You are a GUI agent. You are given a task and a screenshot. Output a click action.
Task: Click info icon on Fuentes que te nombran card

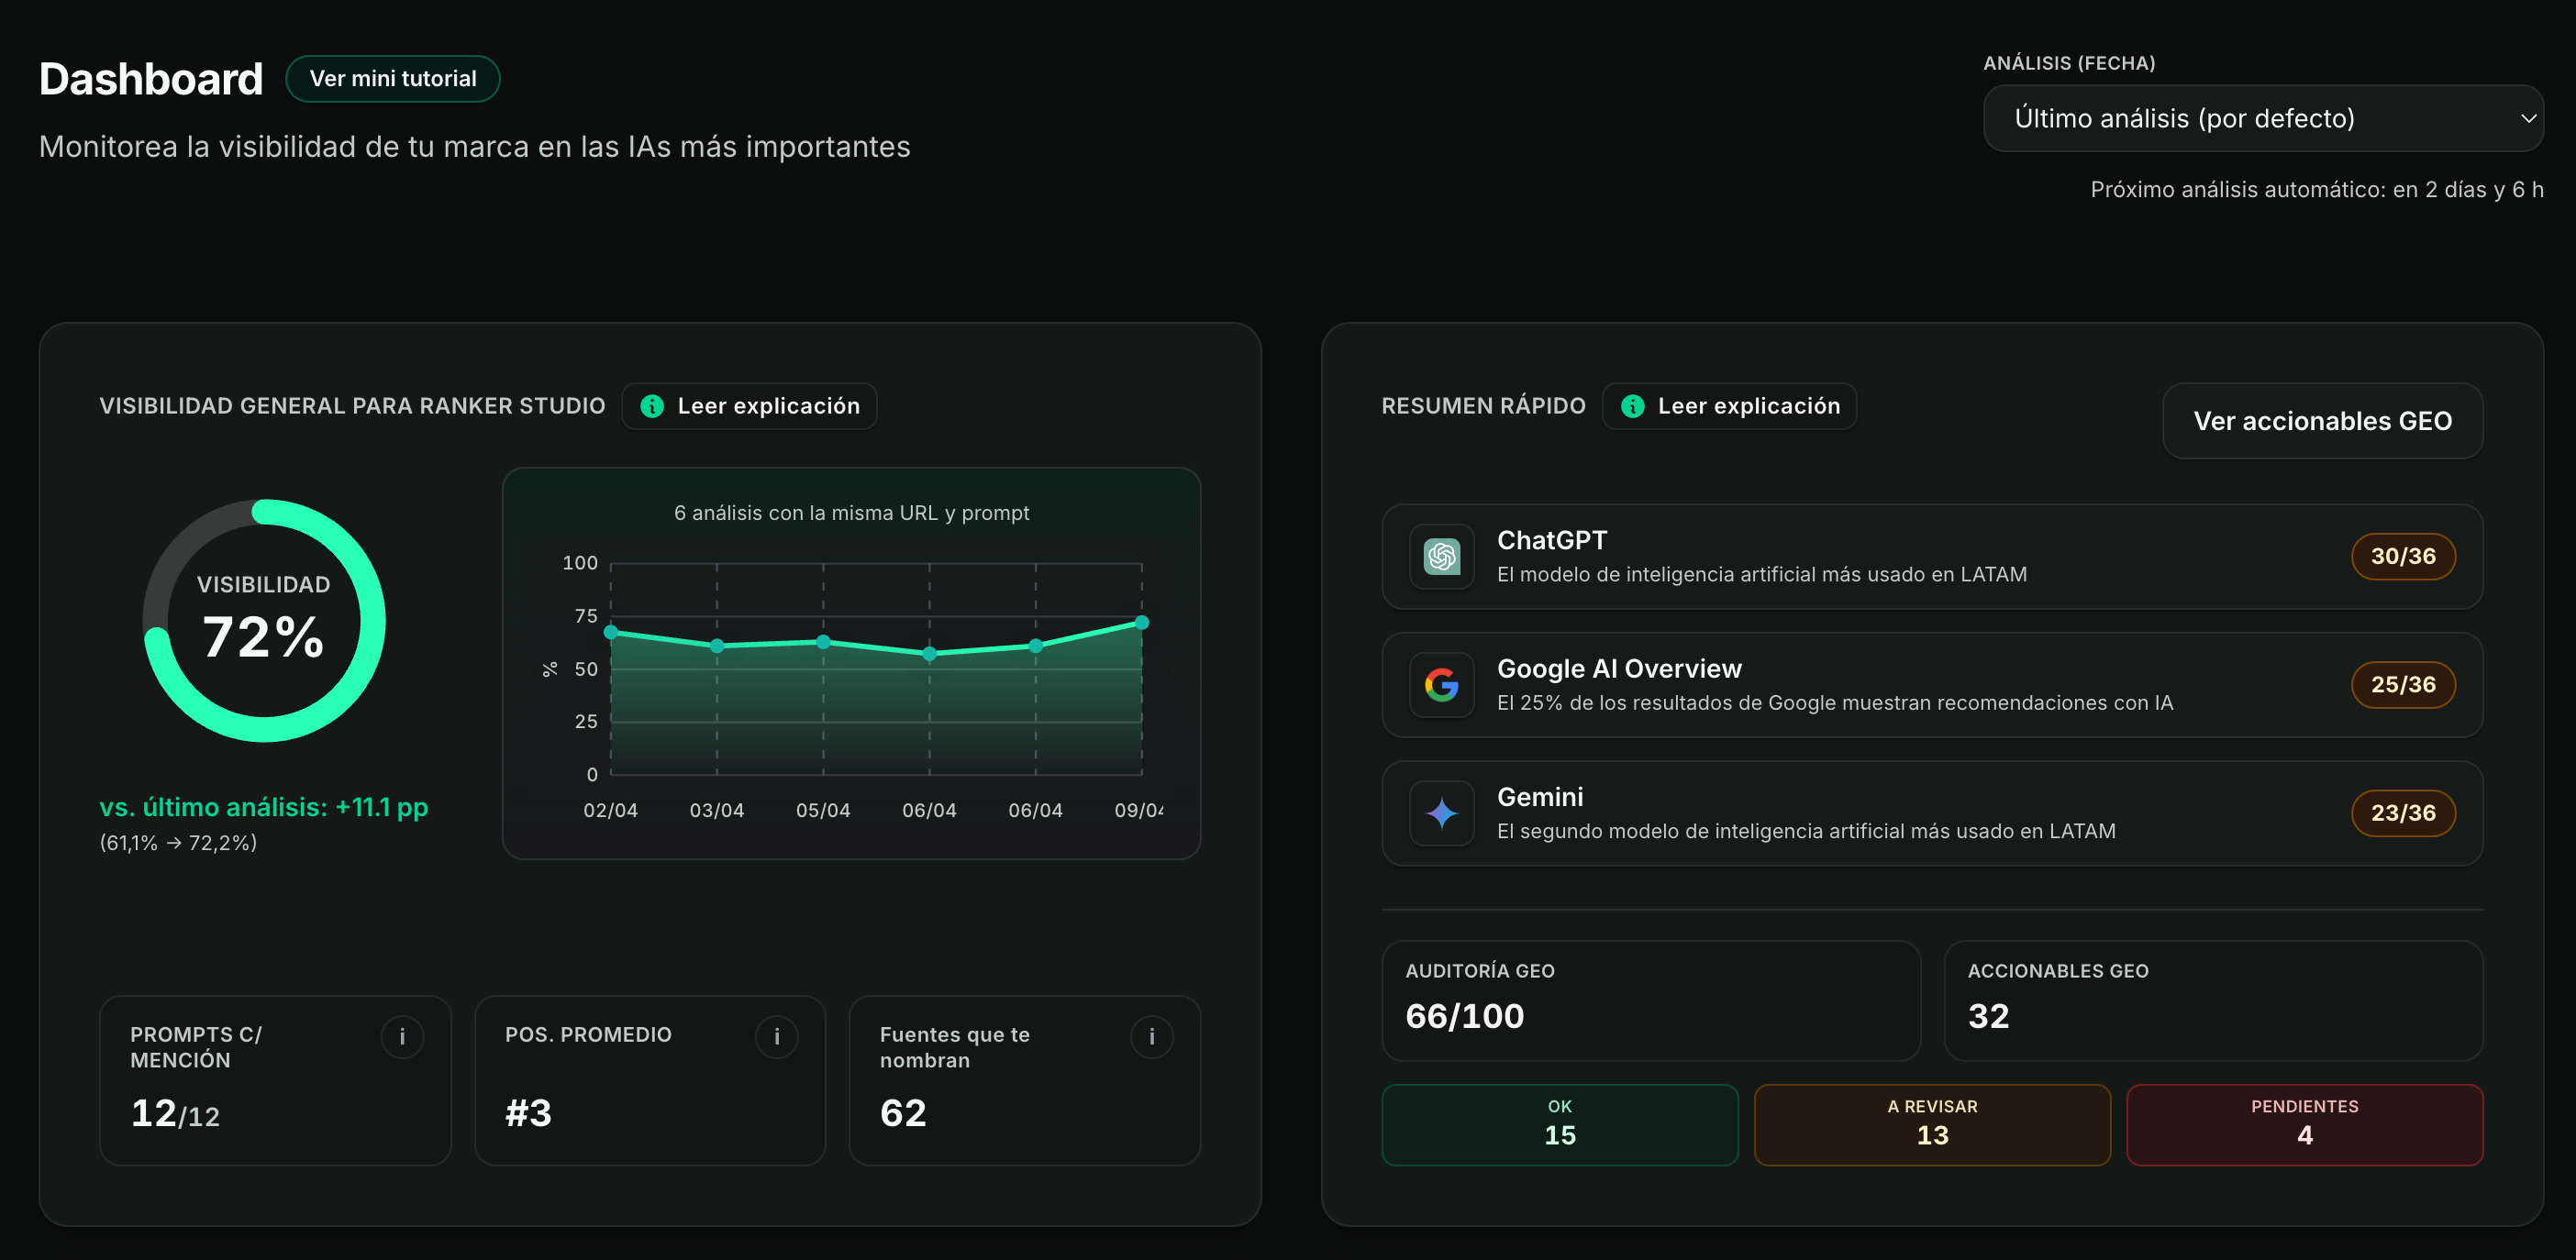point(1151,1037)
